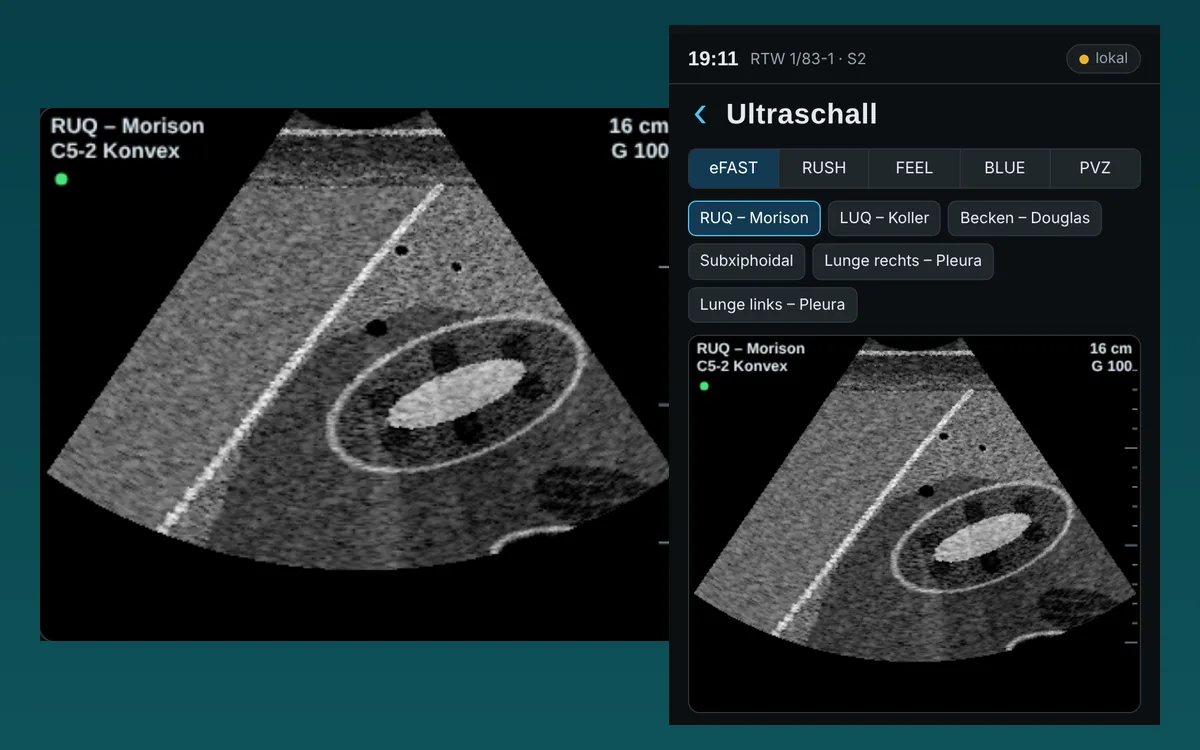This screenshot has width=1200, height=750.
Task: Click the 16 cm depth label in the panel image
Action: click(x=1110, y=349)
